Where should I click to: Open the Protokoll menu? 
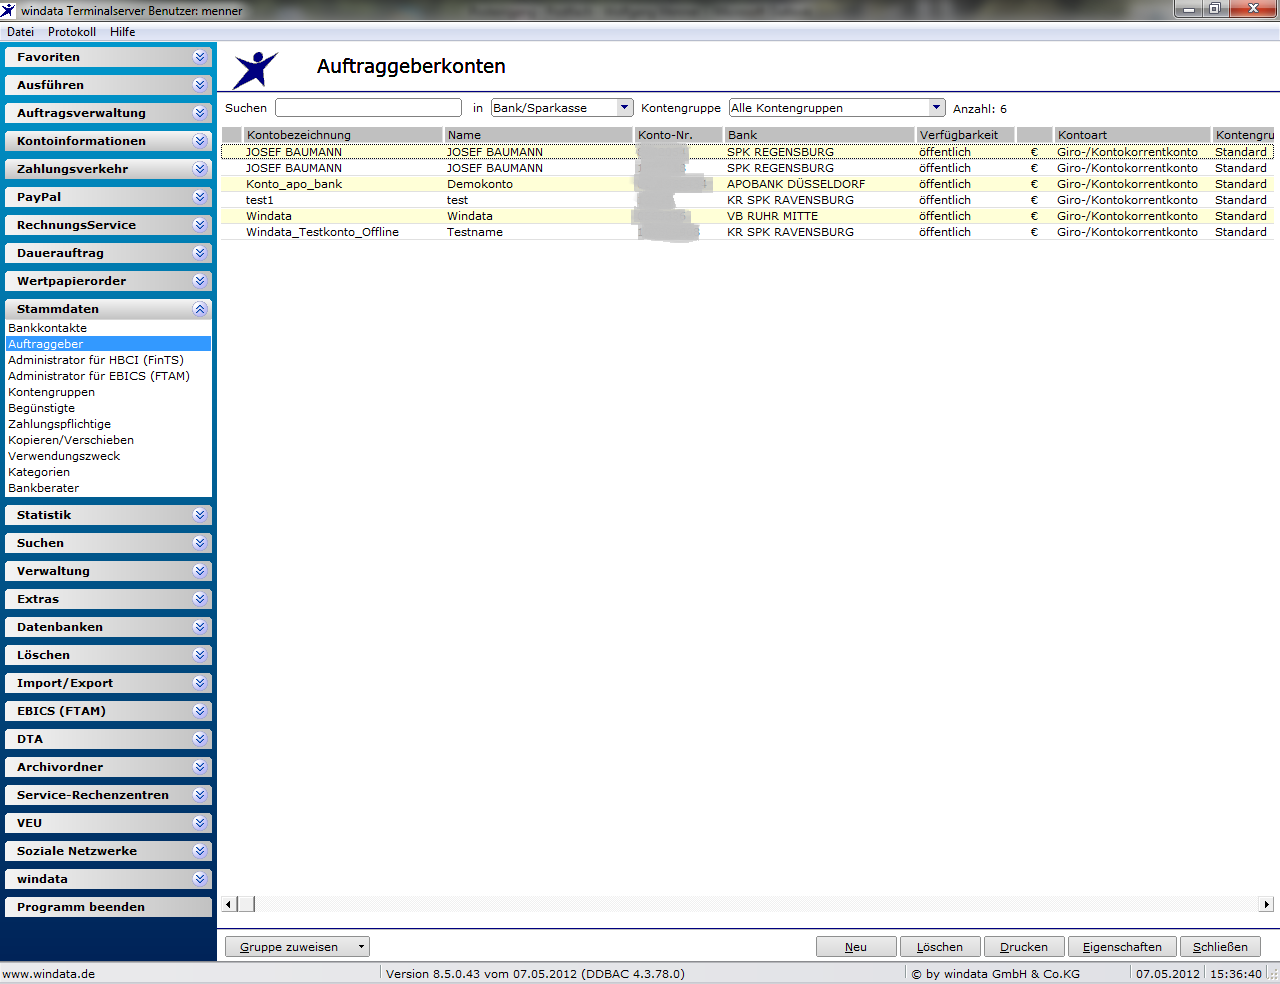72,32
